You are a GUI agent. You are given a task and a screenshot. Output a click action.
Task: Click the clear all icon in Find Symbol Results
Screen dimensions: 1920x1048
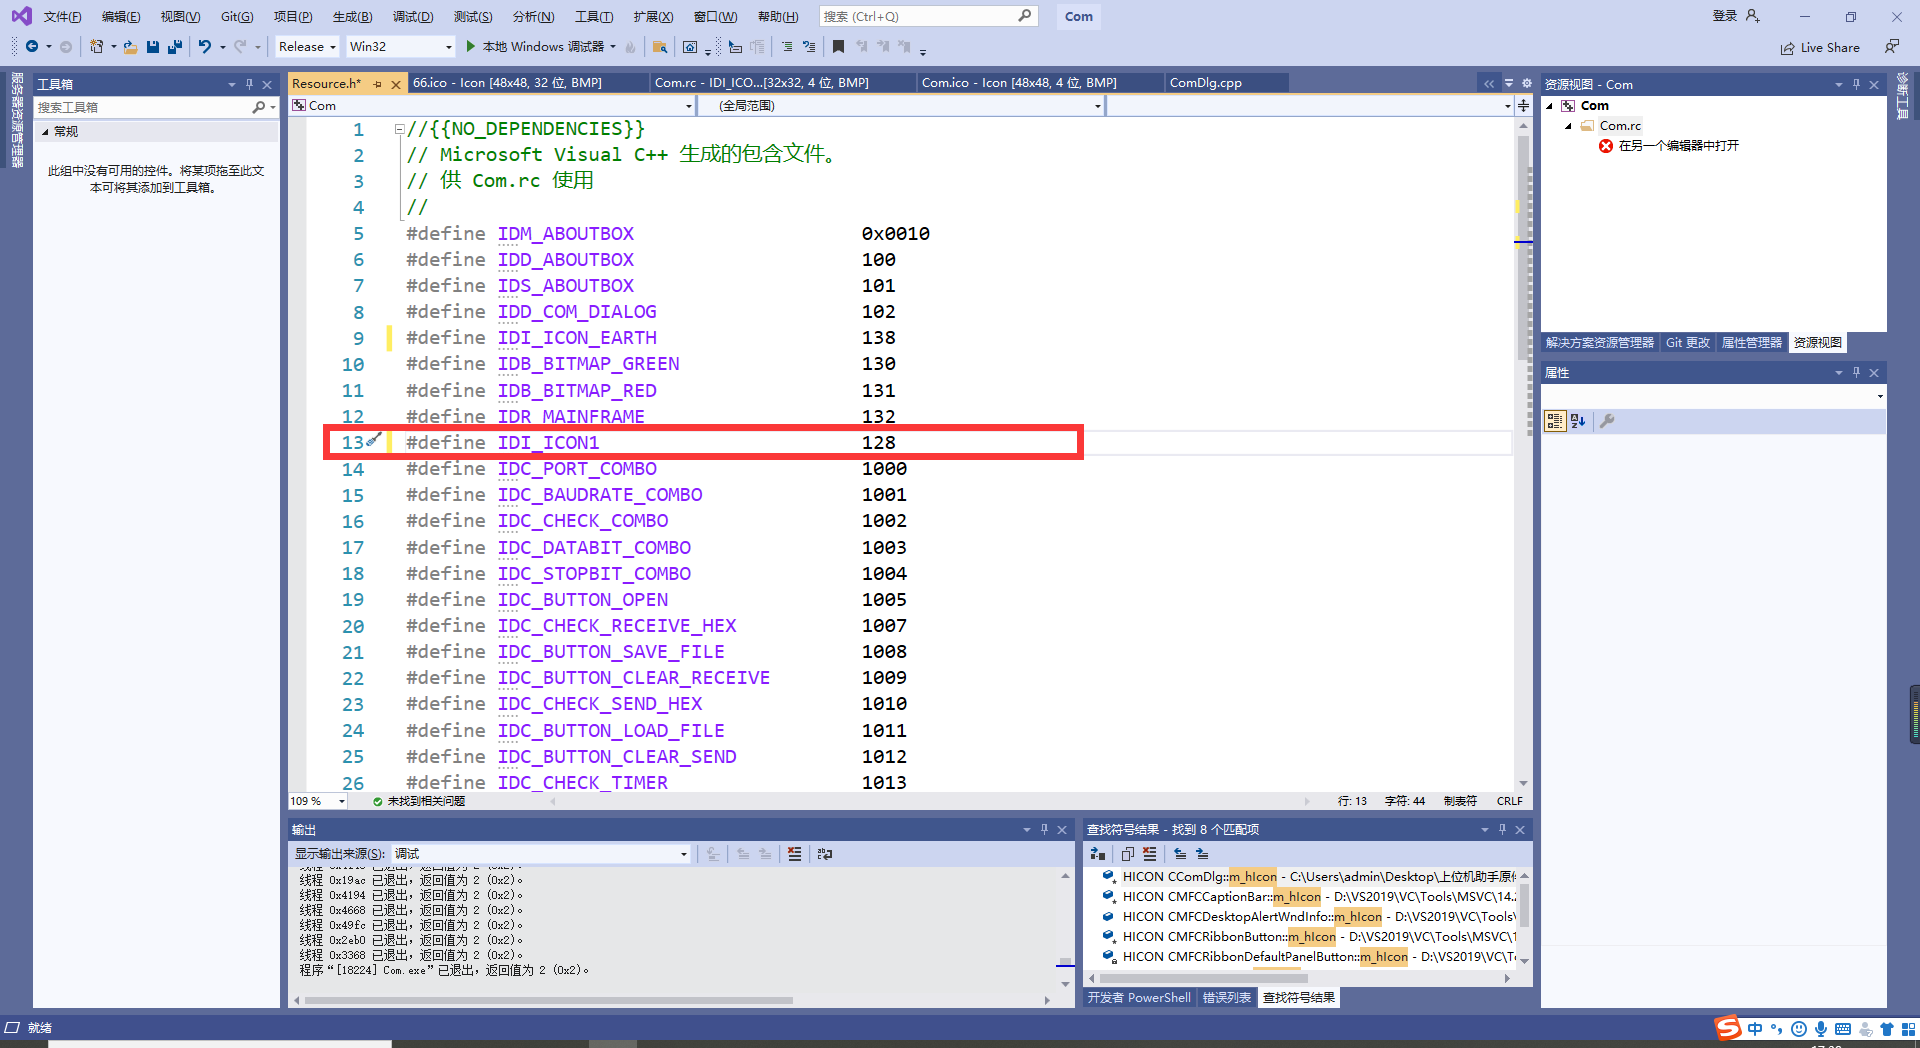click(1150, 854)
